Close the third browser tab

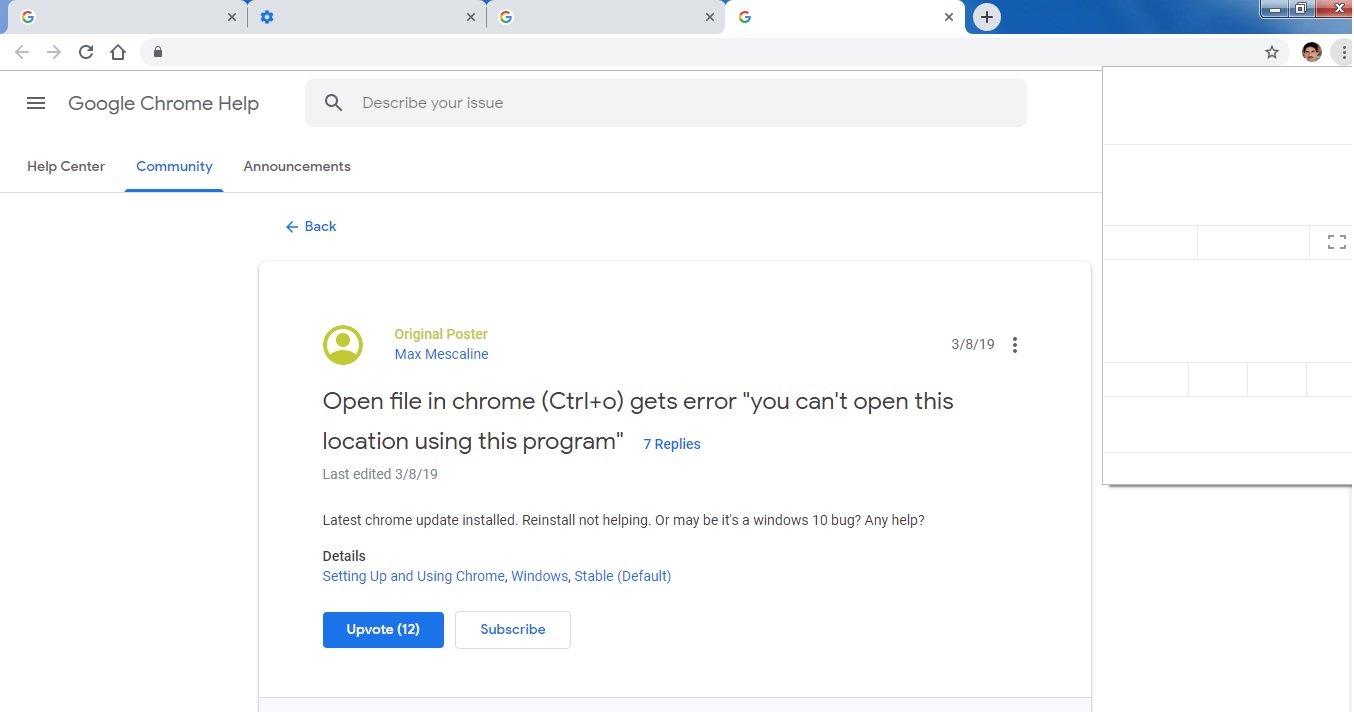(710, 17)
